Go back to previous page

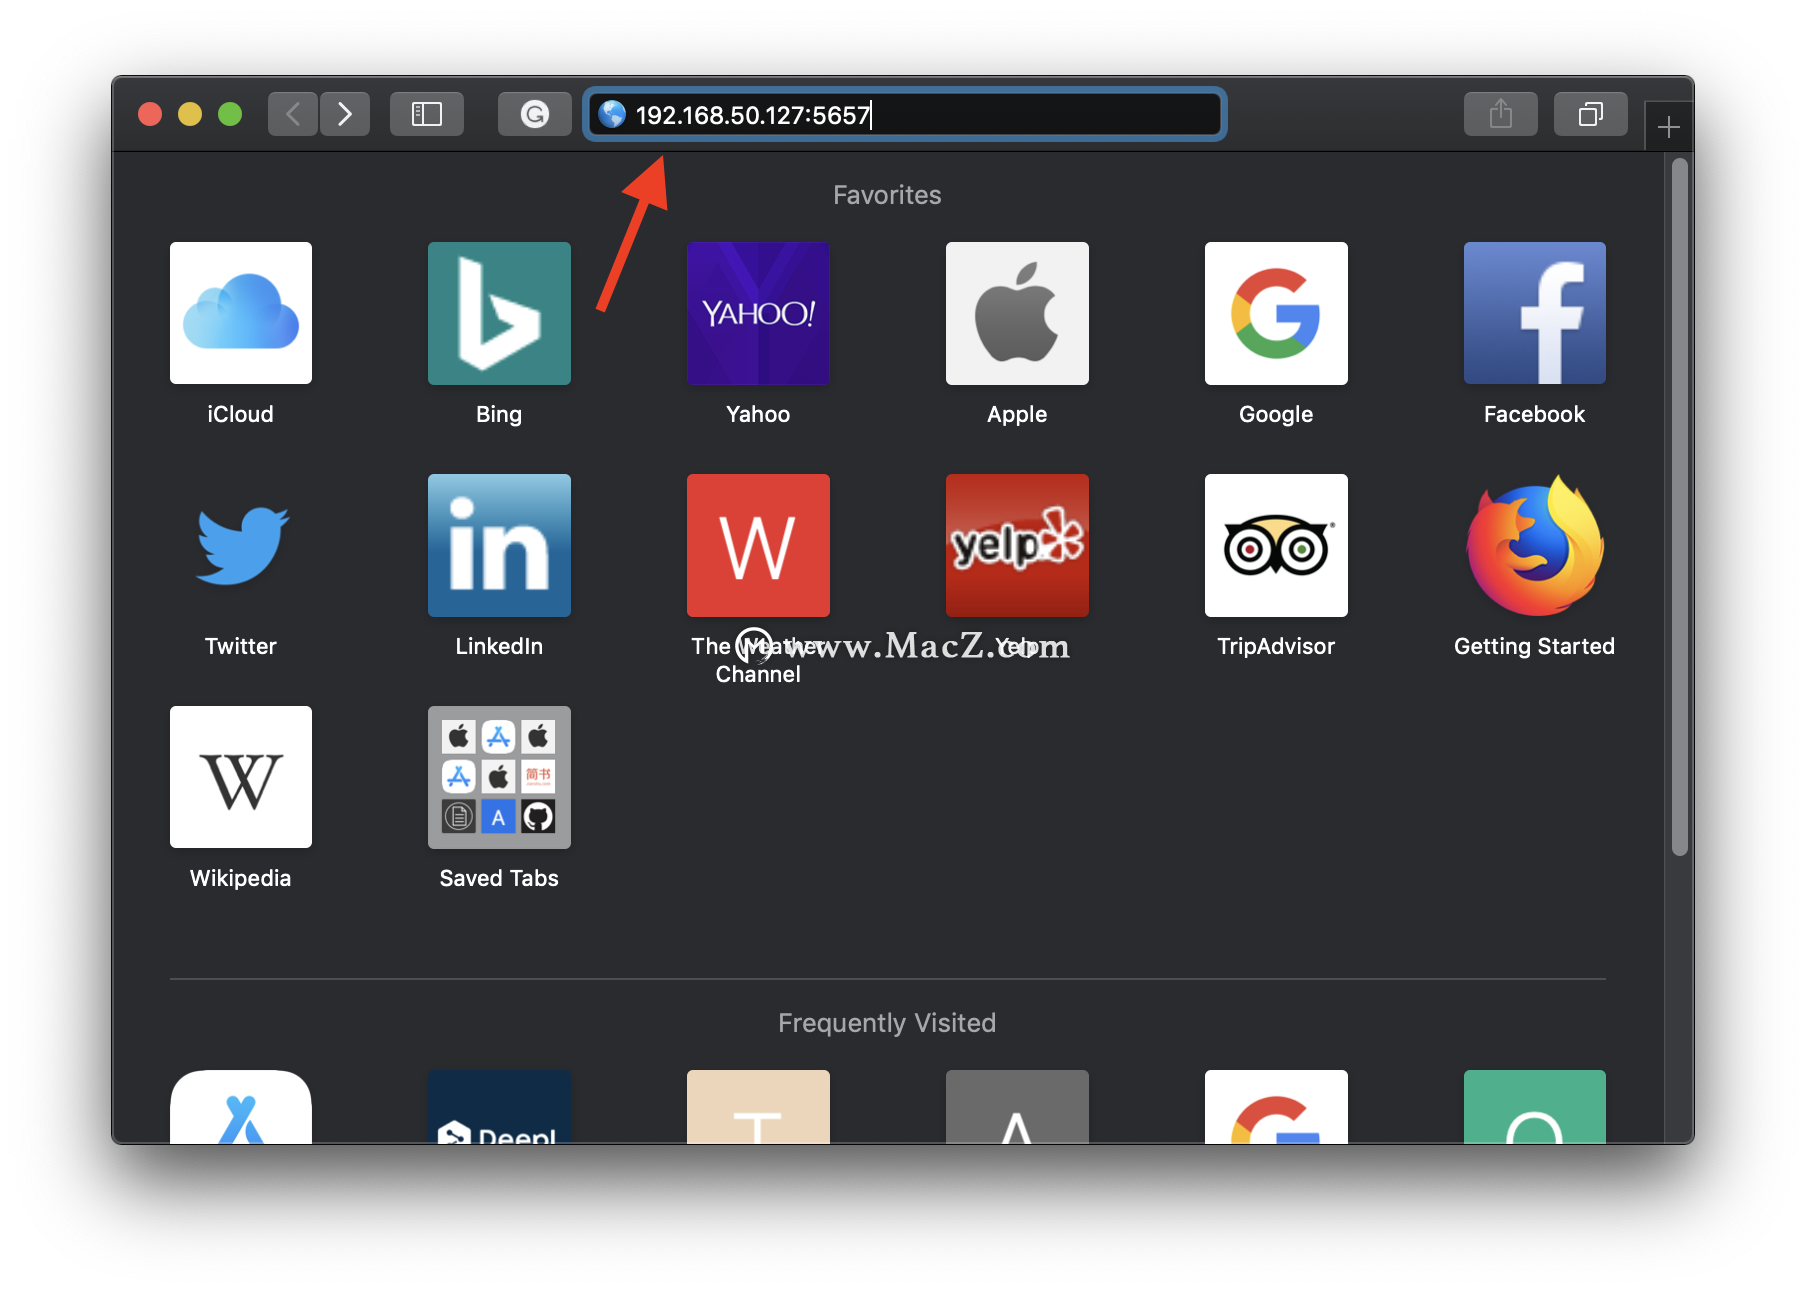click(x=293, y=114)
